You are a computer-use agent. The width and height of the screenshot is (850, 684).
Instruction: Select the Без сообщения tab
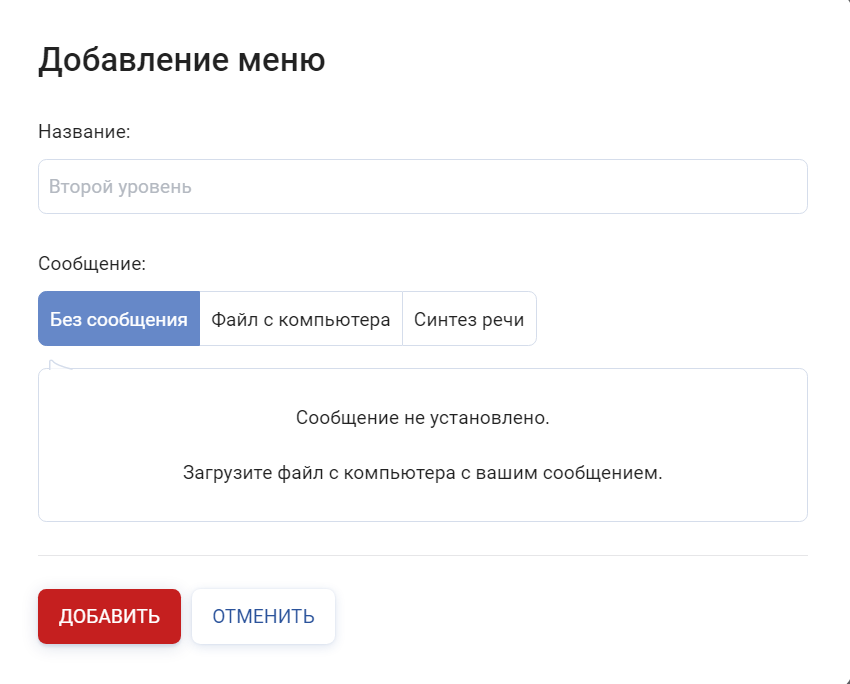tap(119, 320)
